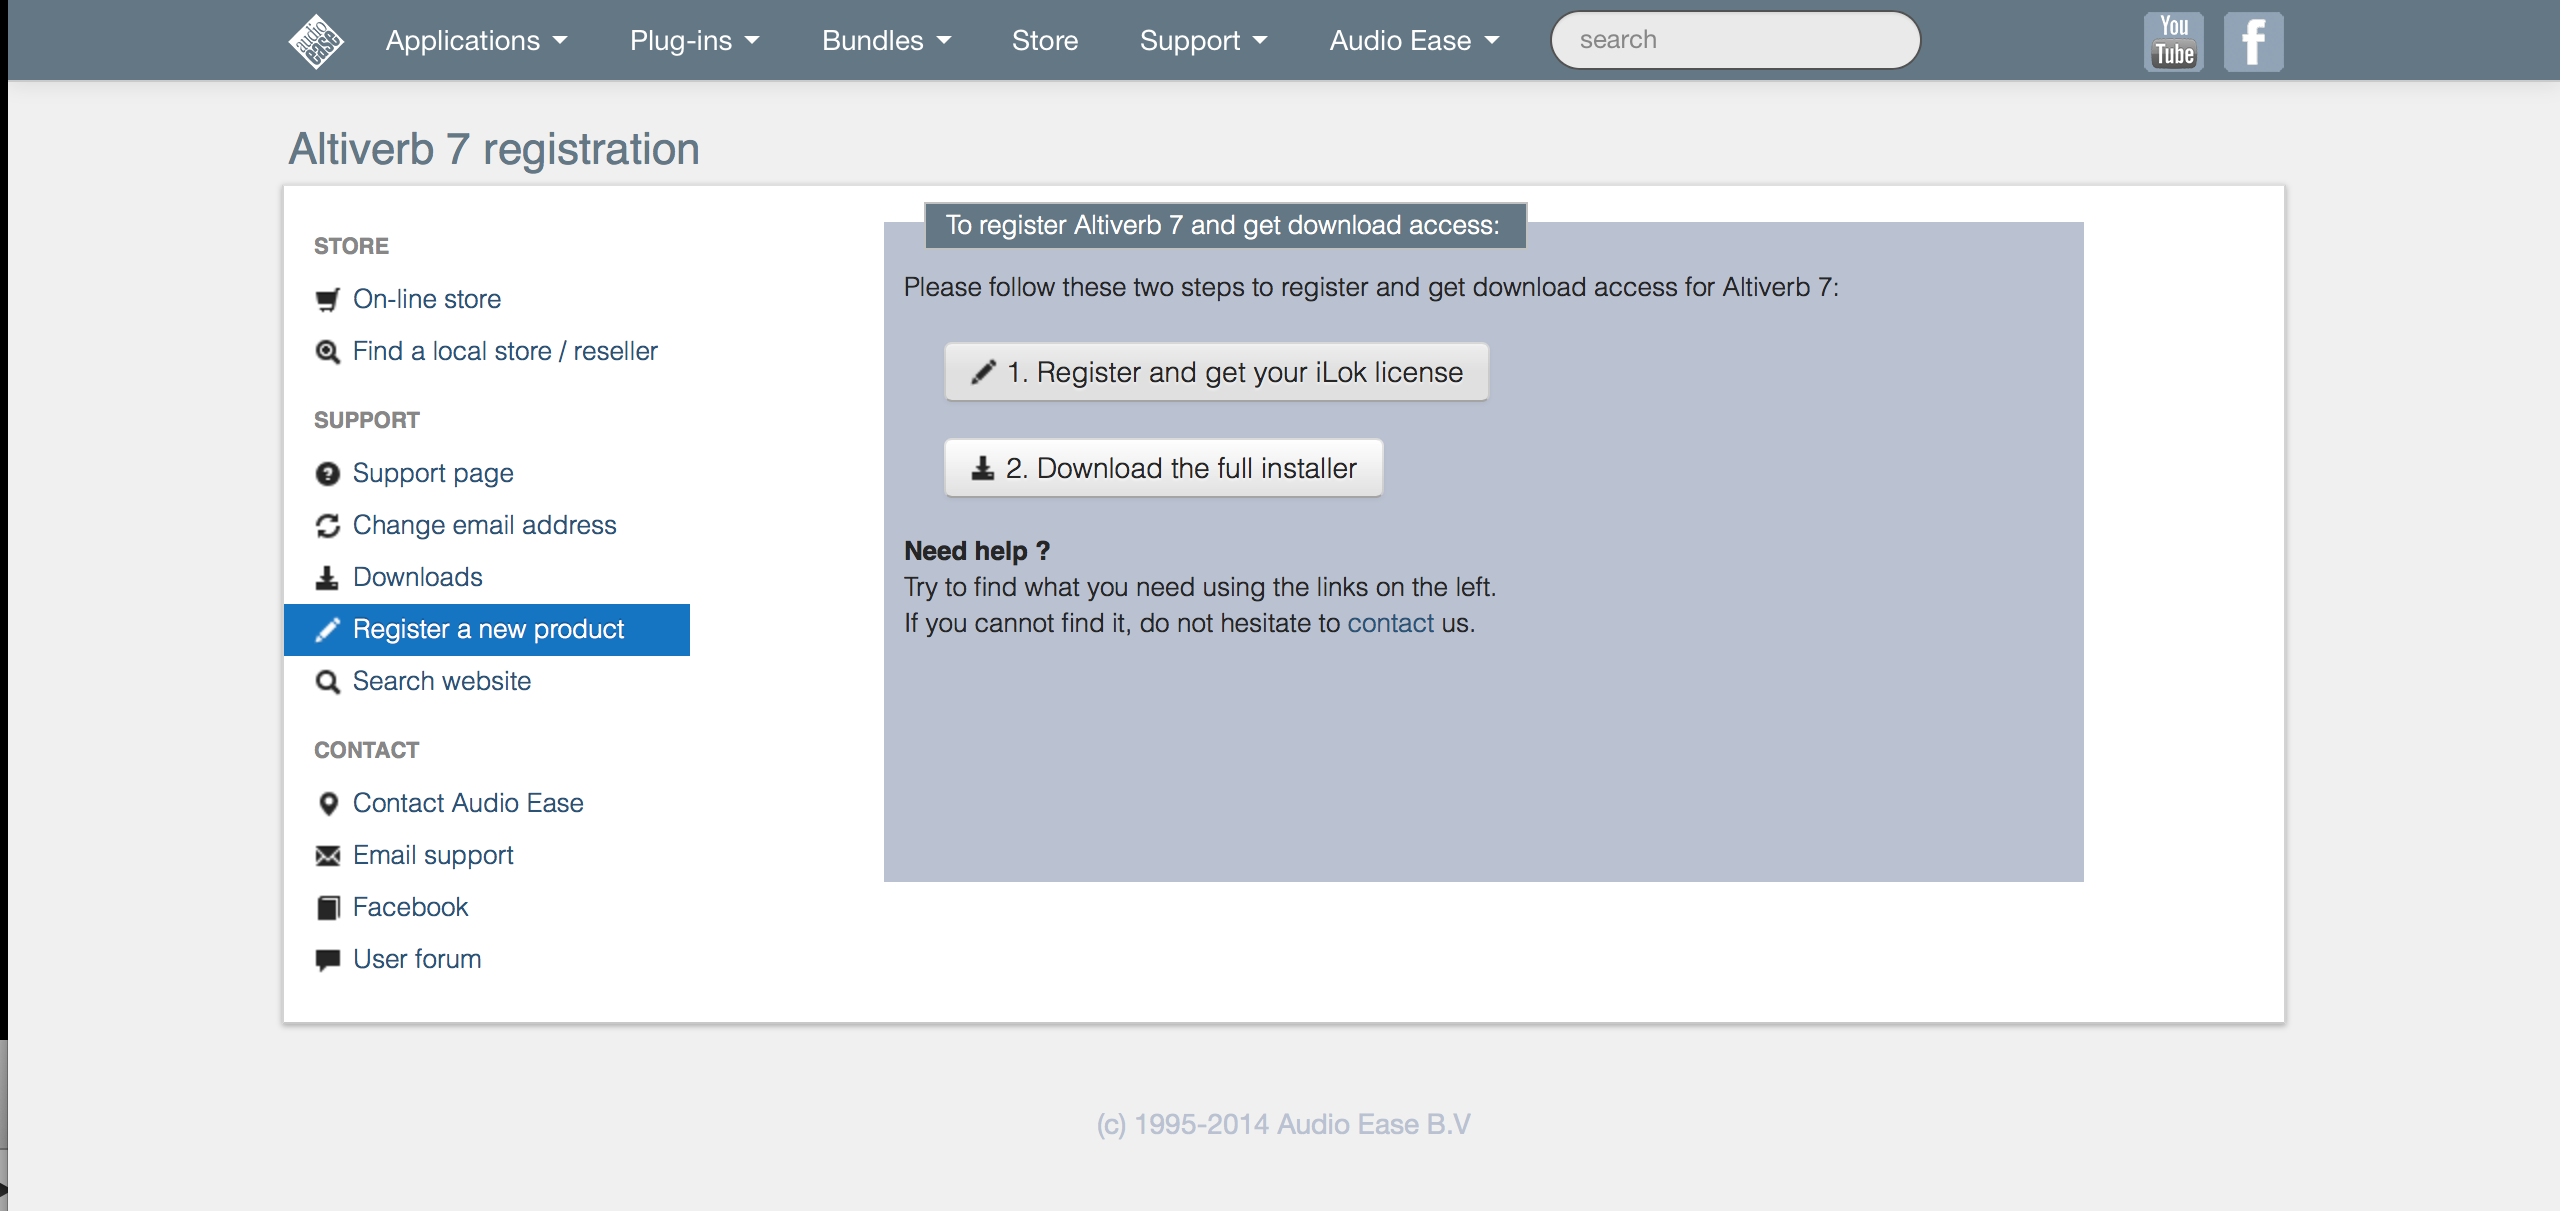This screenshot has width=2560, height=1211.
Task: Click the 'Need help ?' heading
Action: coord(977,551)
